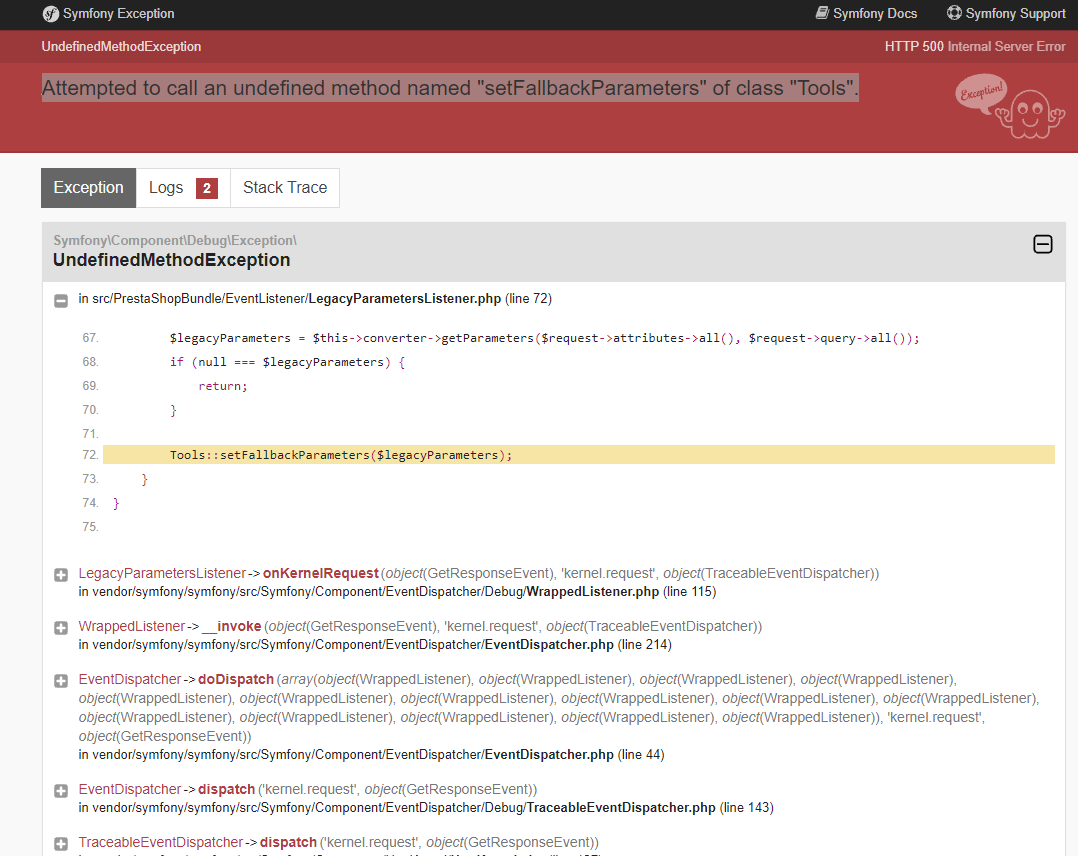
Task: Click the UndefinedMethodException title in red bar
Action: click(121, 46)
